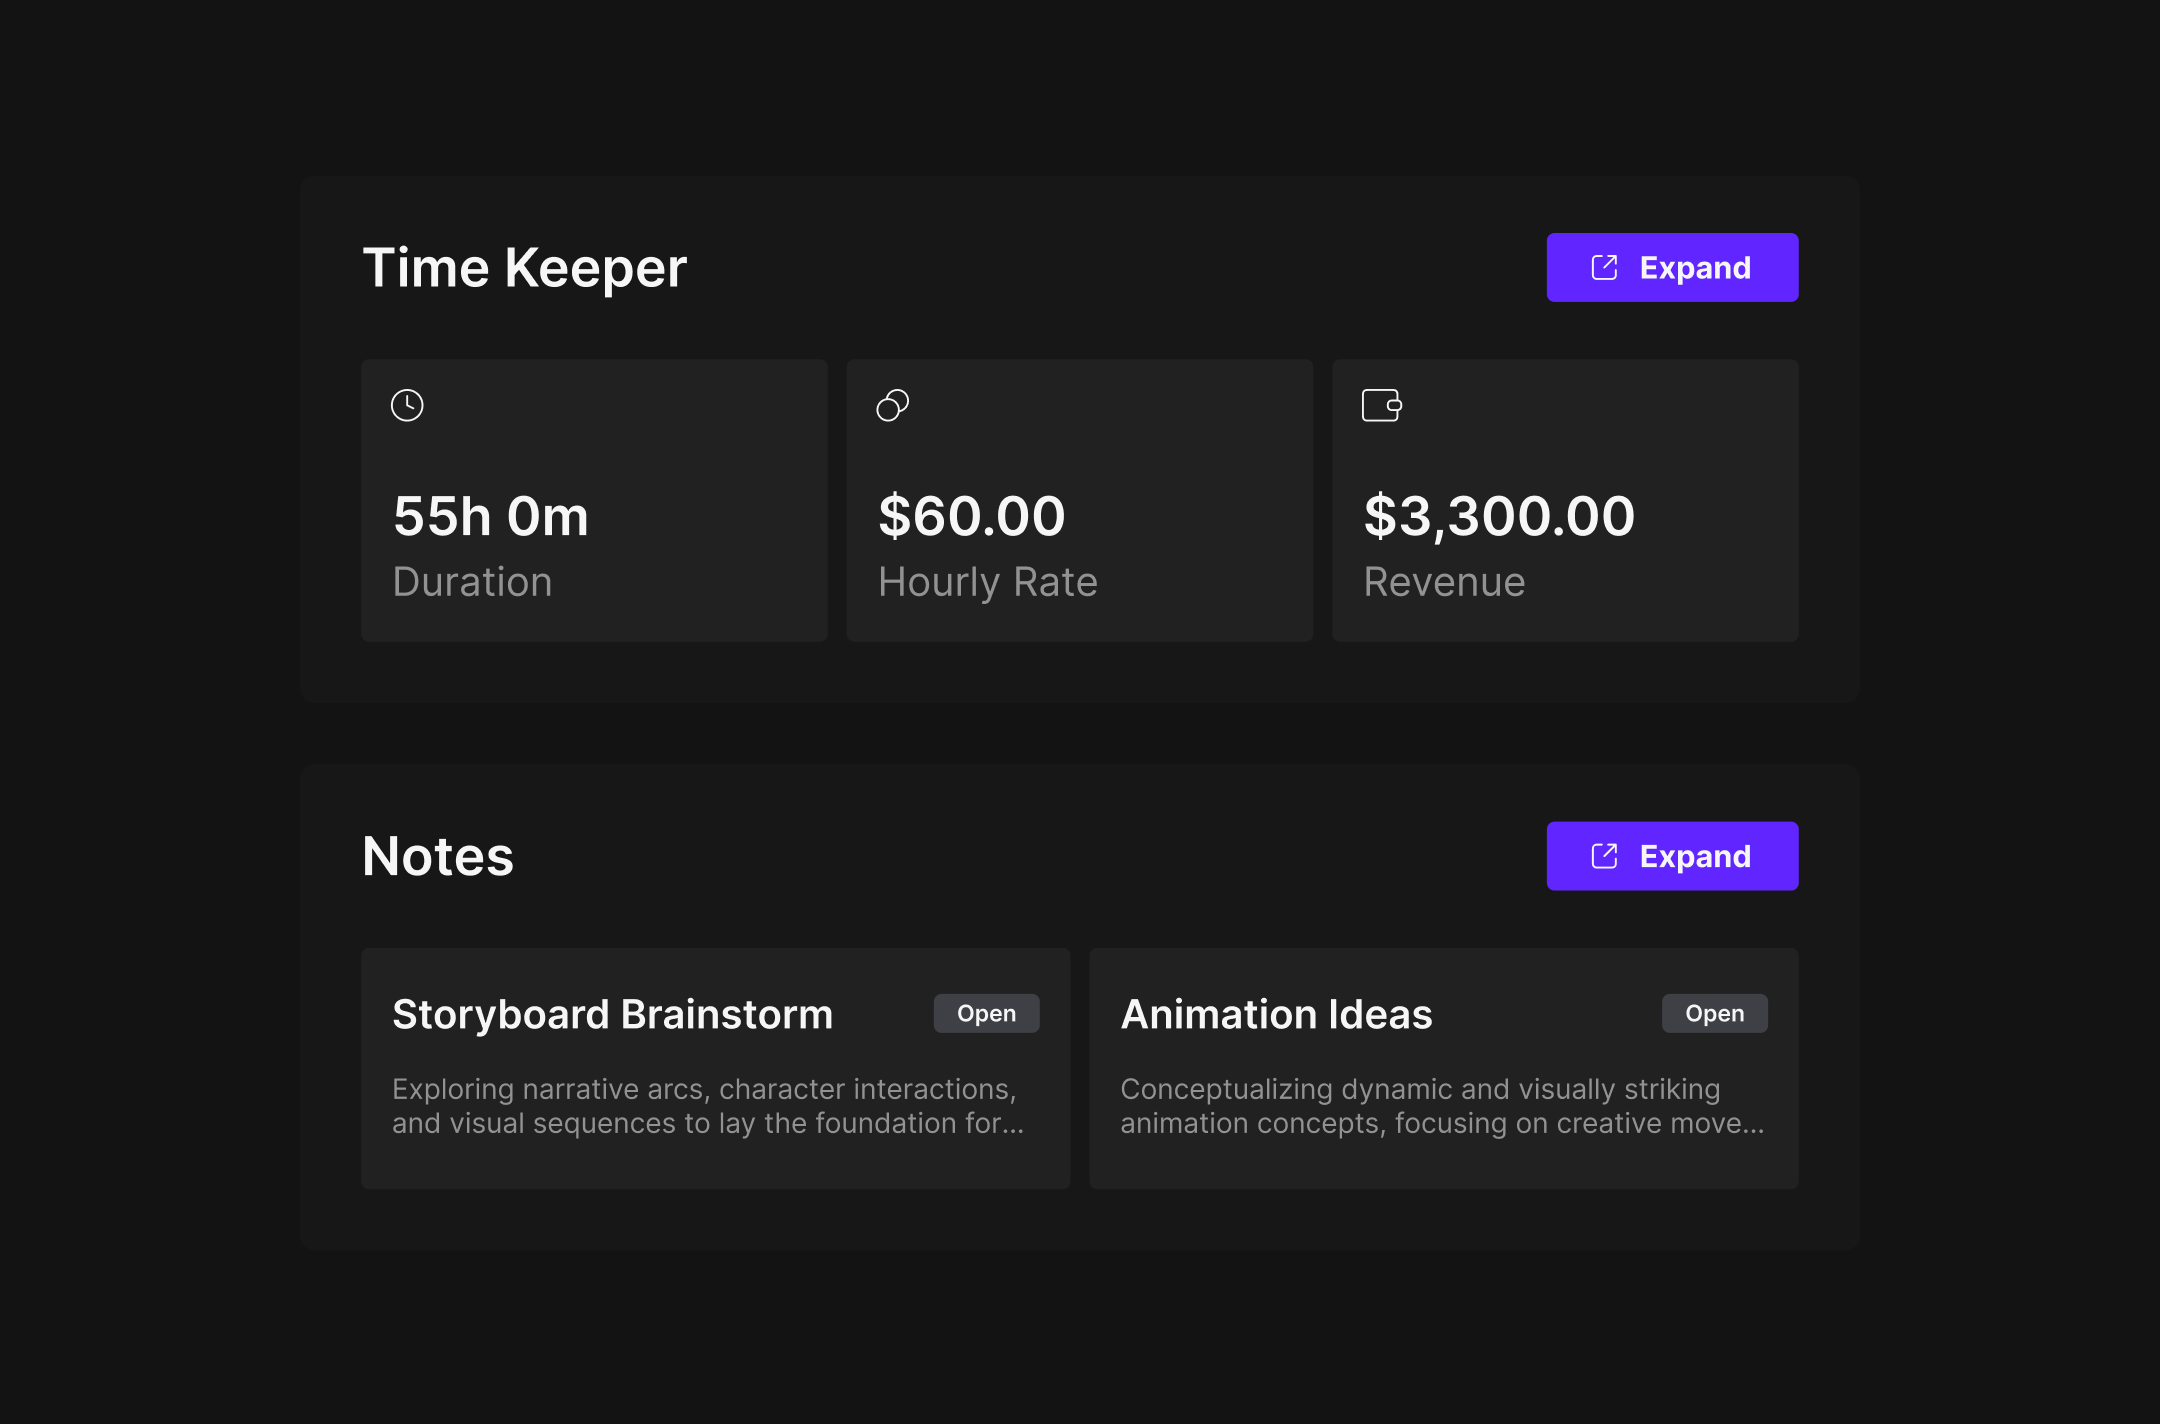
Task: Click external-link icon in Time Keeper Expand button
Action: click(1604, 267)
